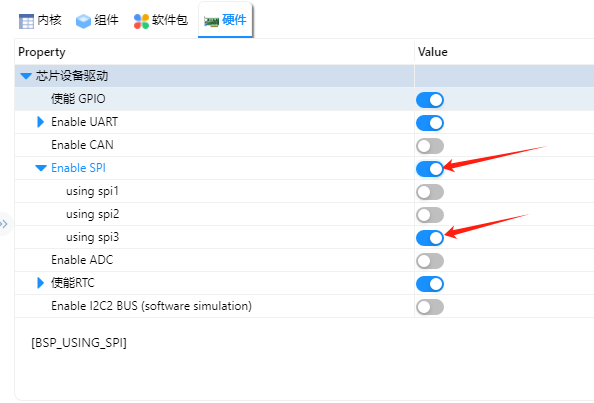Select the using spi2 label
Image resolution: width=594 pixels, height=403 pixels.
pos(92,214)
